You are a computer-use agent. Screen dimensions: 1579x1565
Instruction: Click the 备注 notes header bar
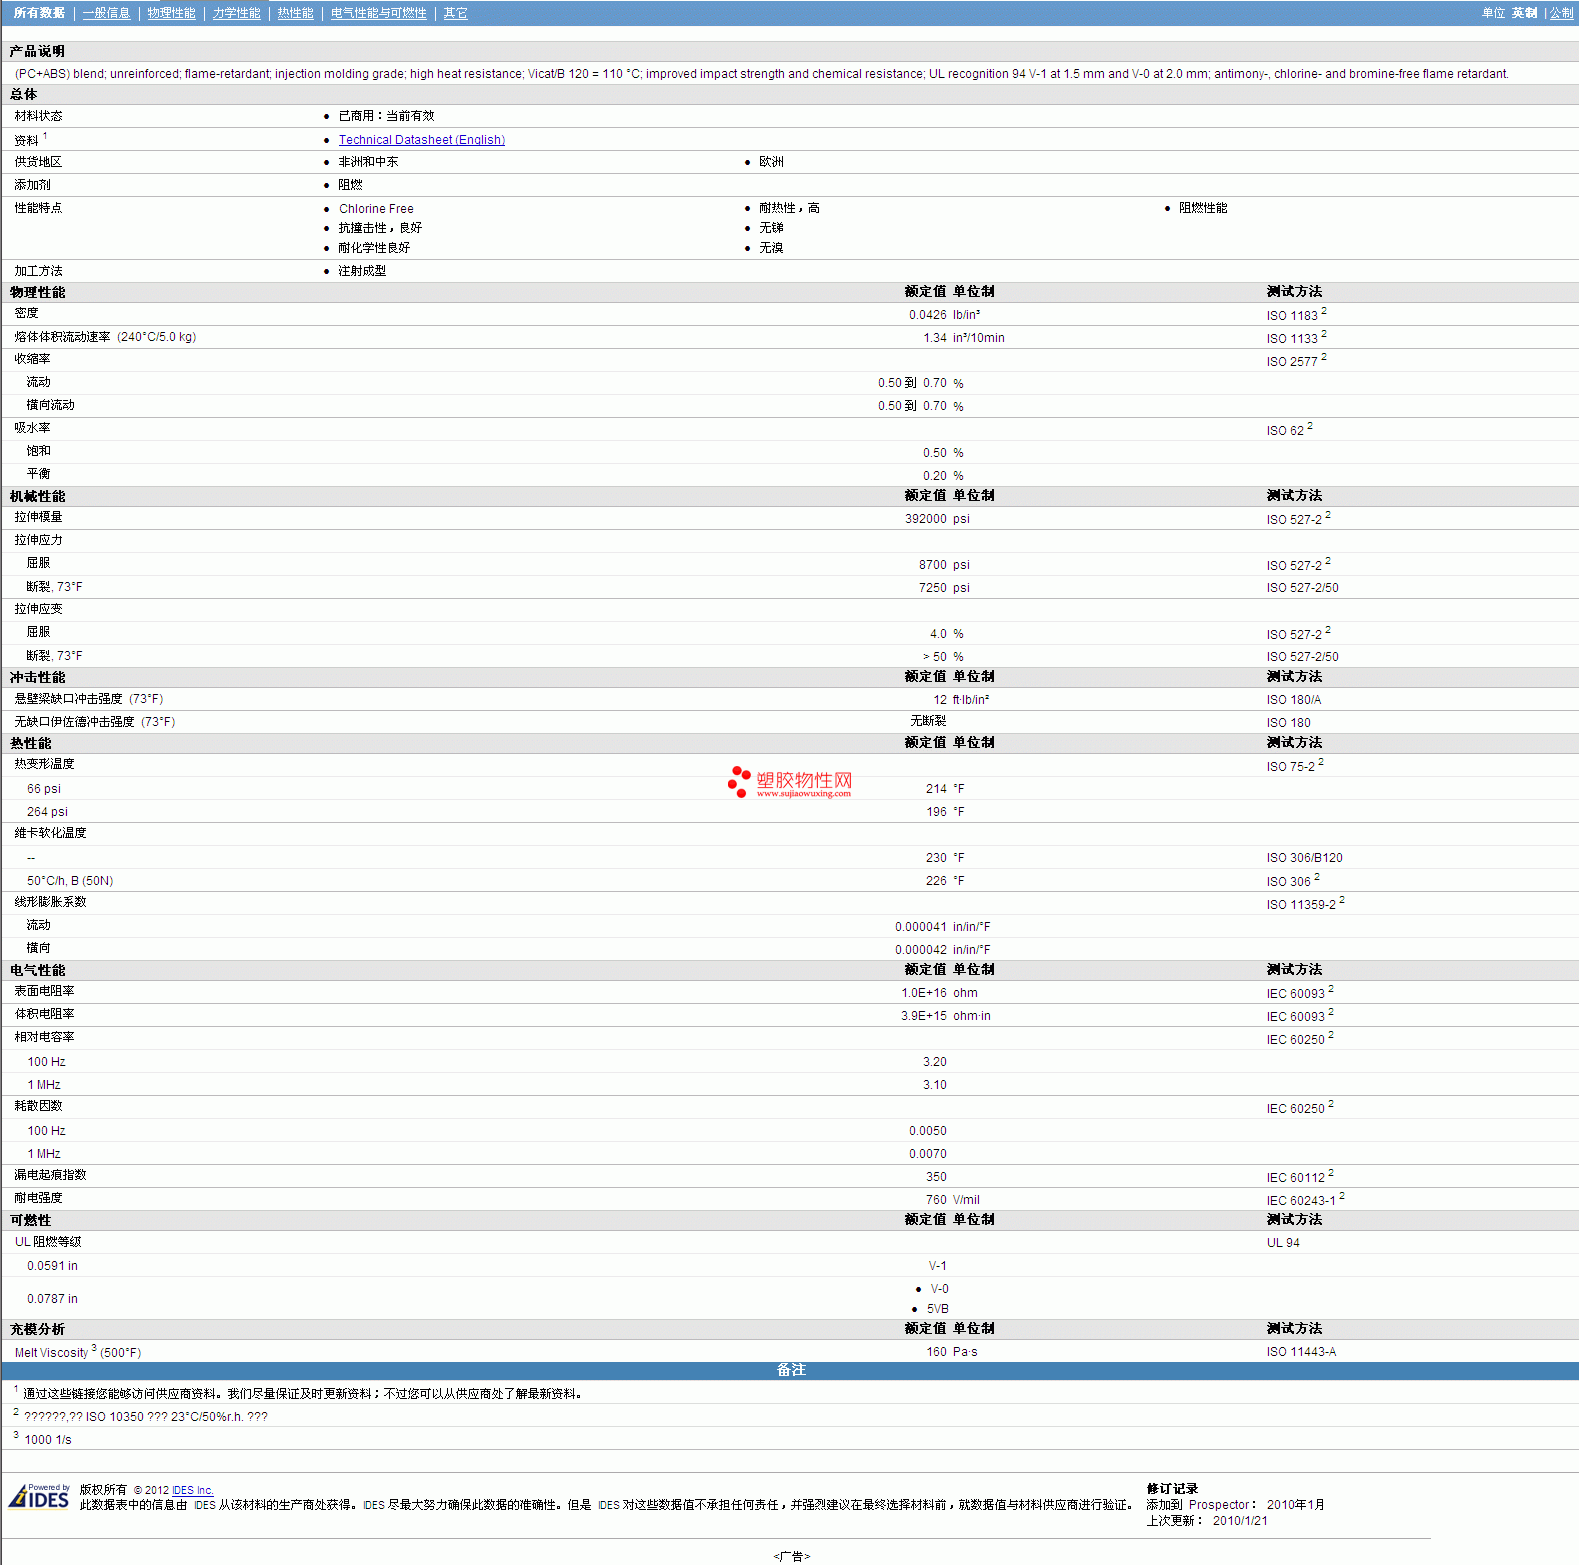tap(790, 1370)
